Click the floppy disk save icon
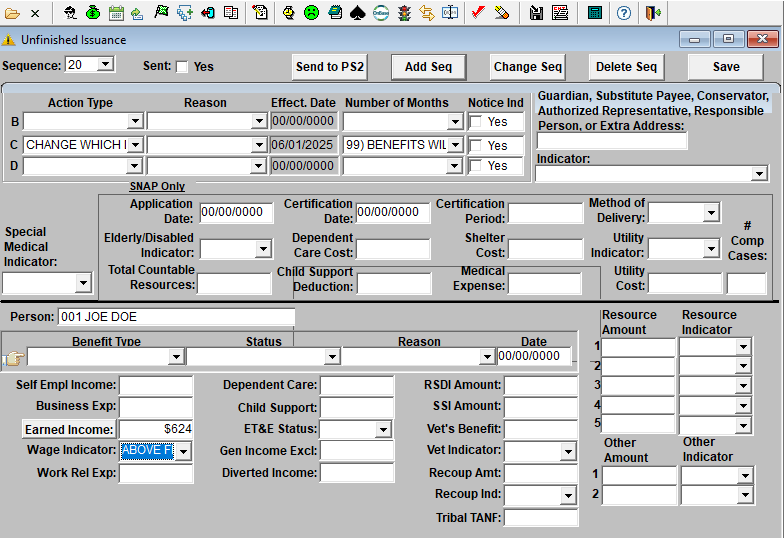This screenshot has width=784, height=538. pos(536,12)
